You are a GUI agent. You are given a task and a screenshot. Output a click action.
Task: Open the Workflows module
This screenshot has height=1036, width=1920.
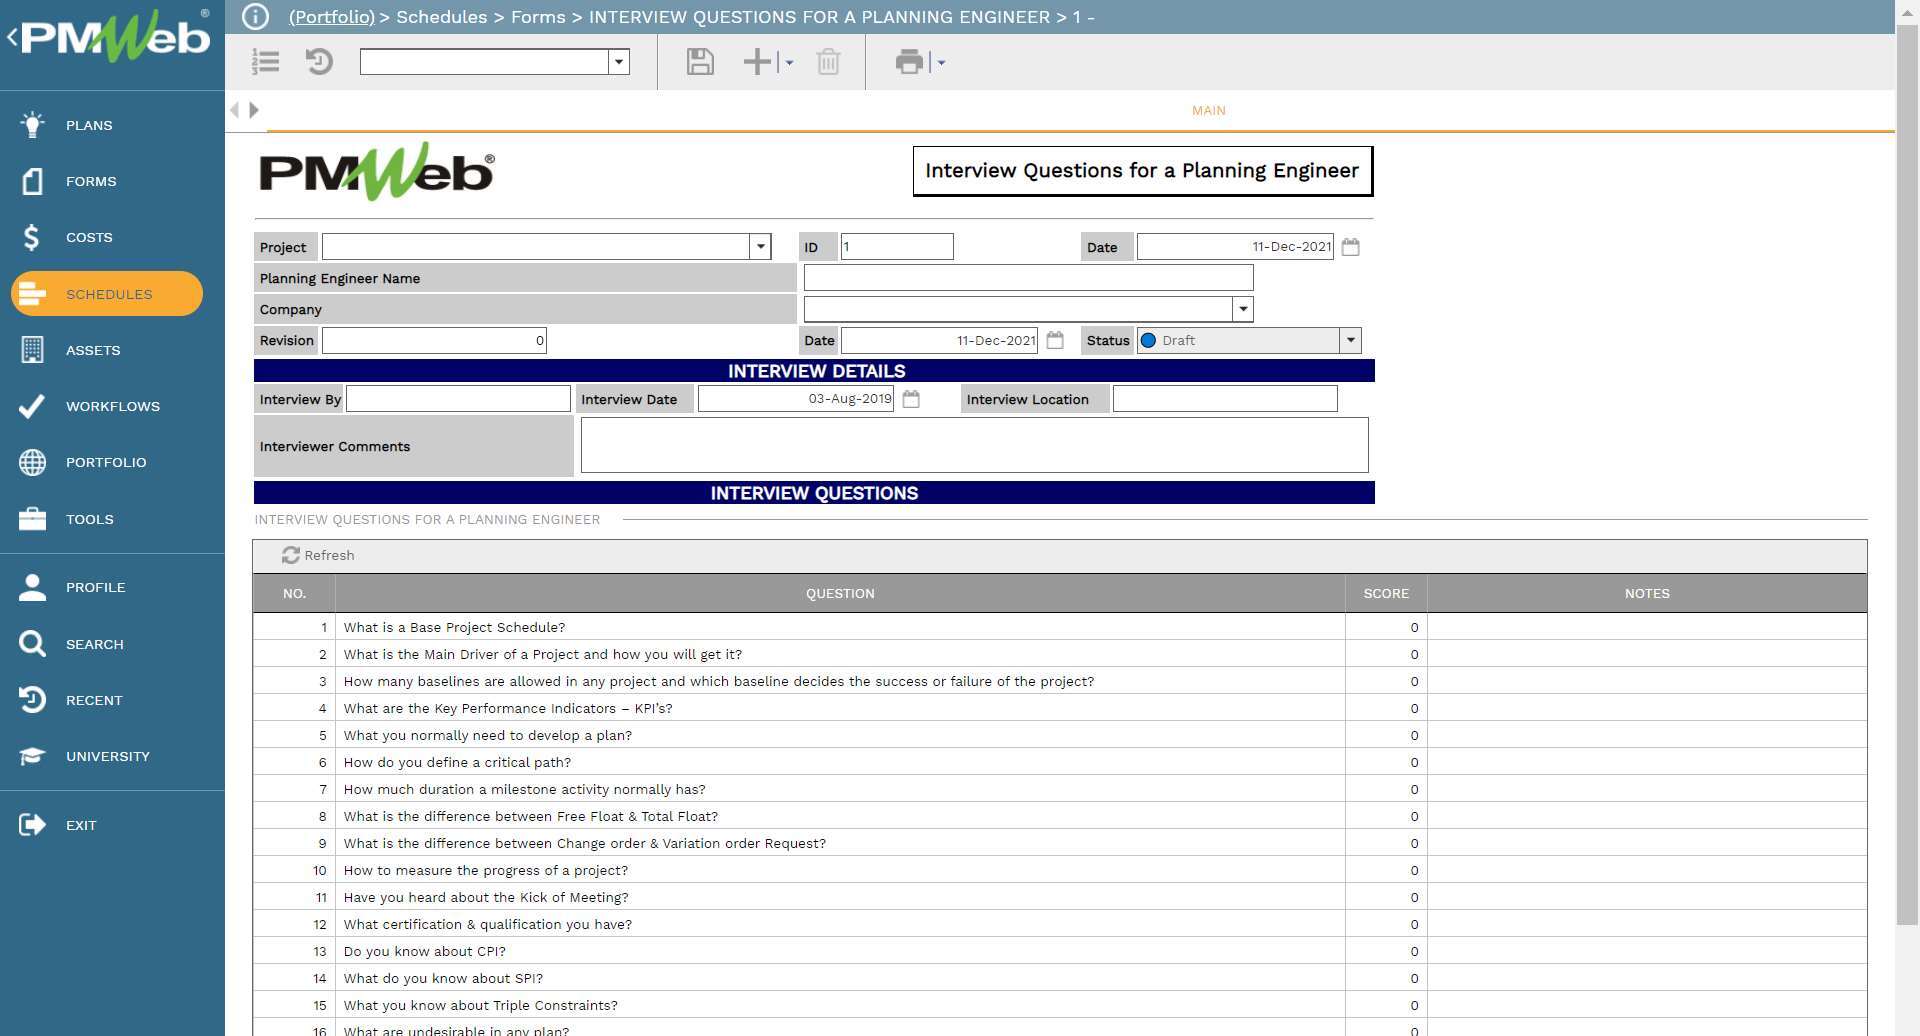tap(112, 406)
